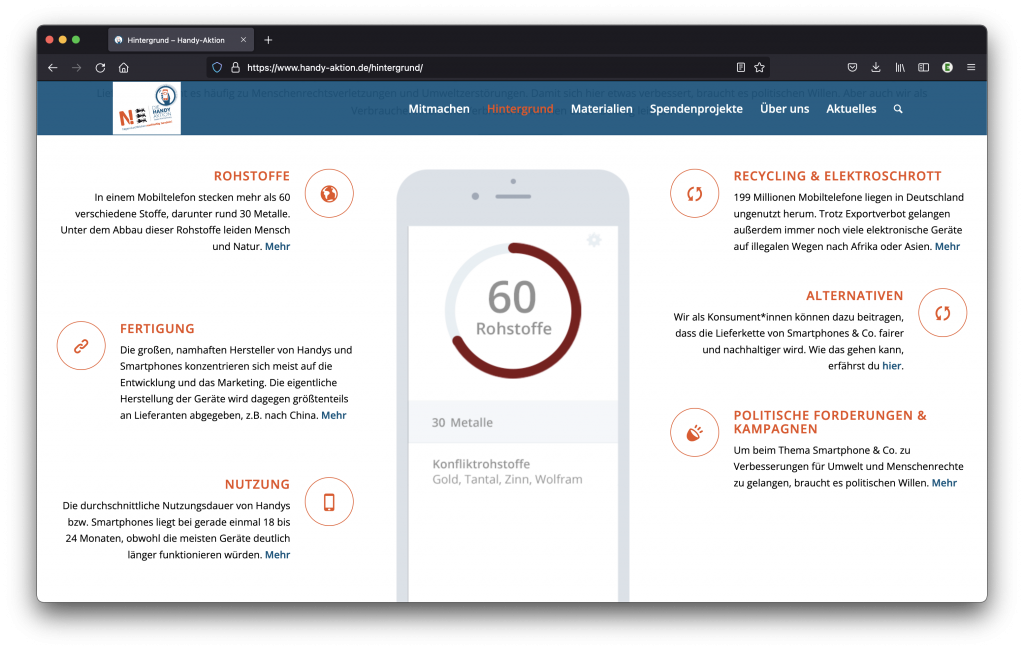Image resolution: width=1024 pixels, height=651 pixels.
Task: Open the browser hamburger menu
Action: pos(970,67)
